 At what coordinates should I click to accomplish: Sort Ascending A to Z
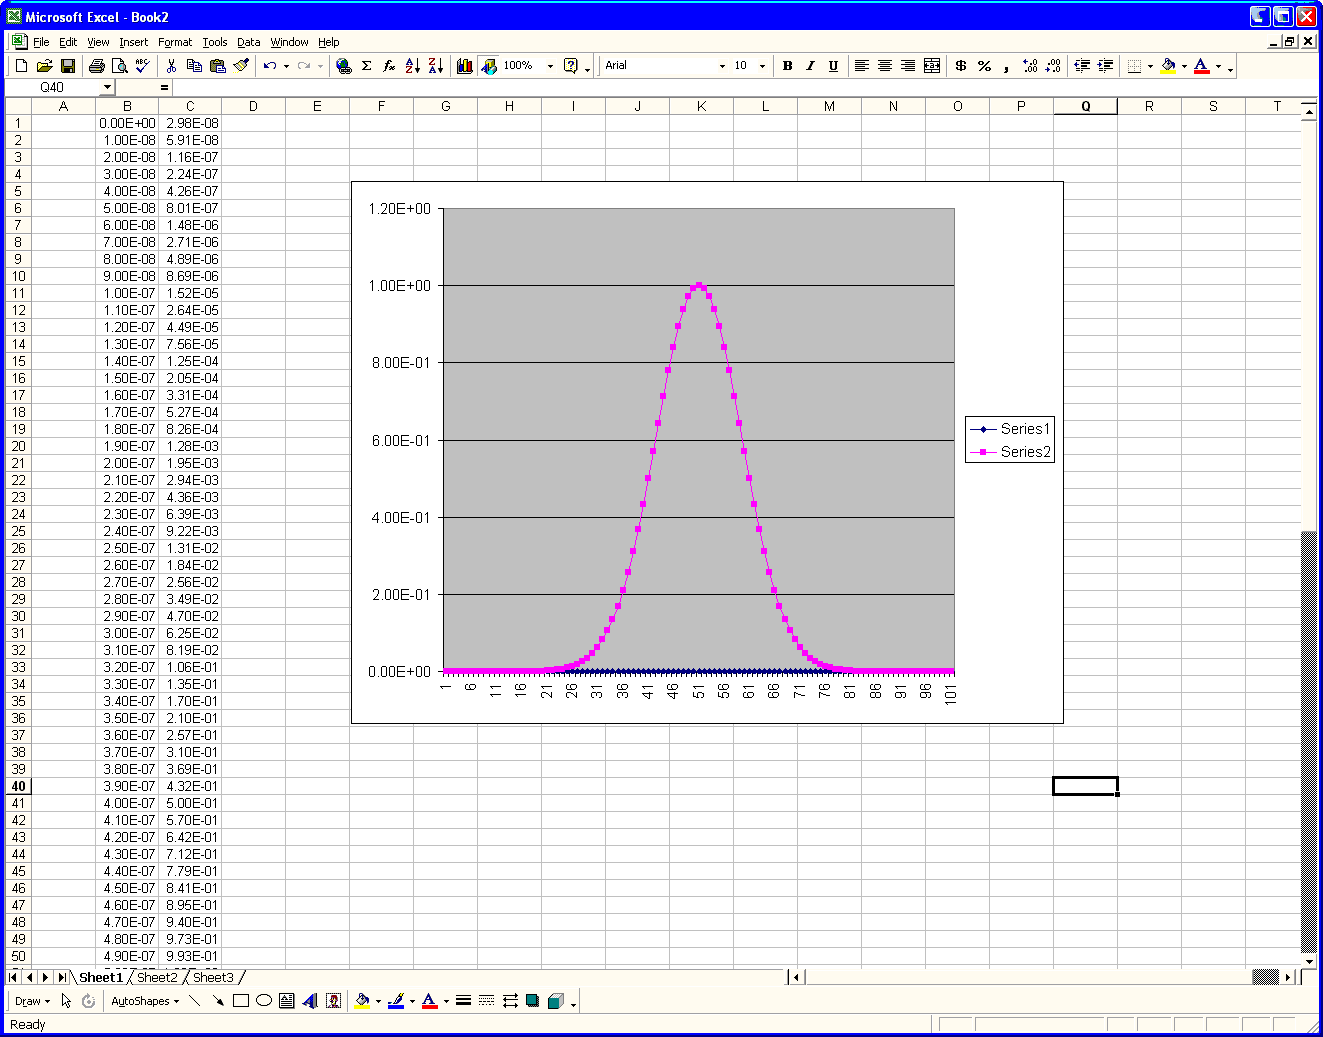tap(413, 66)
